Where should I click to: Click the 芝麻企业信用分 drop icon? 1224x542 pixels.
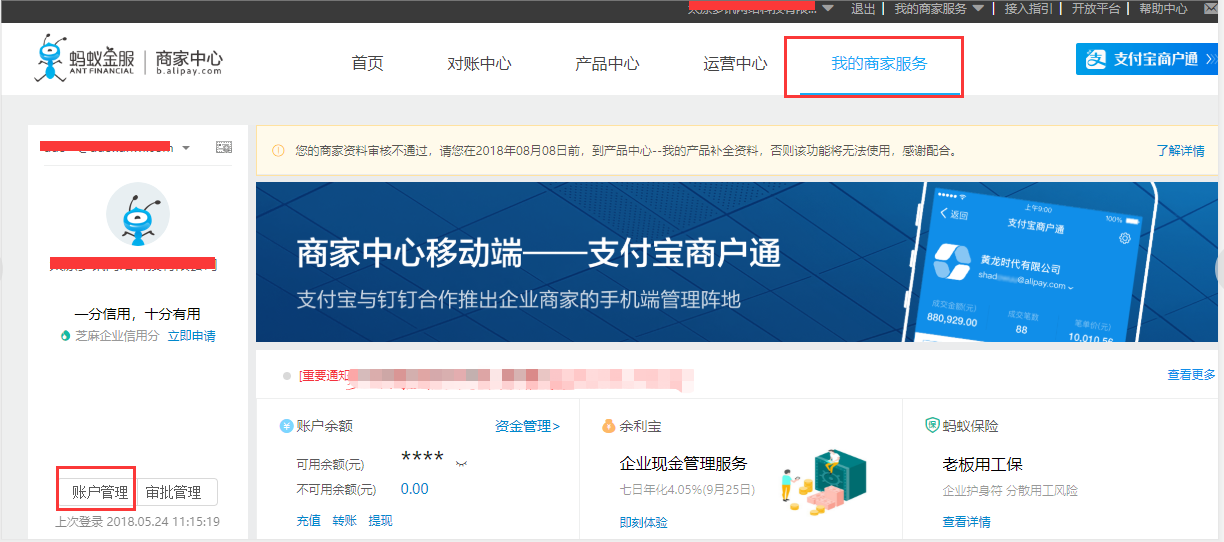tap(65, 336)
